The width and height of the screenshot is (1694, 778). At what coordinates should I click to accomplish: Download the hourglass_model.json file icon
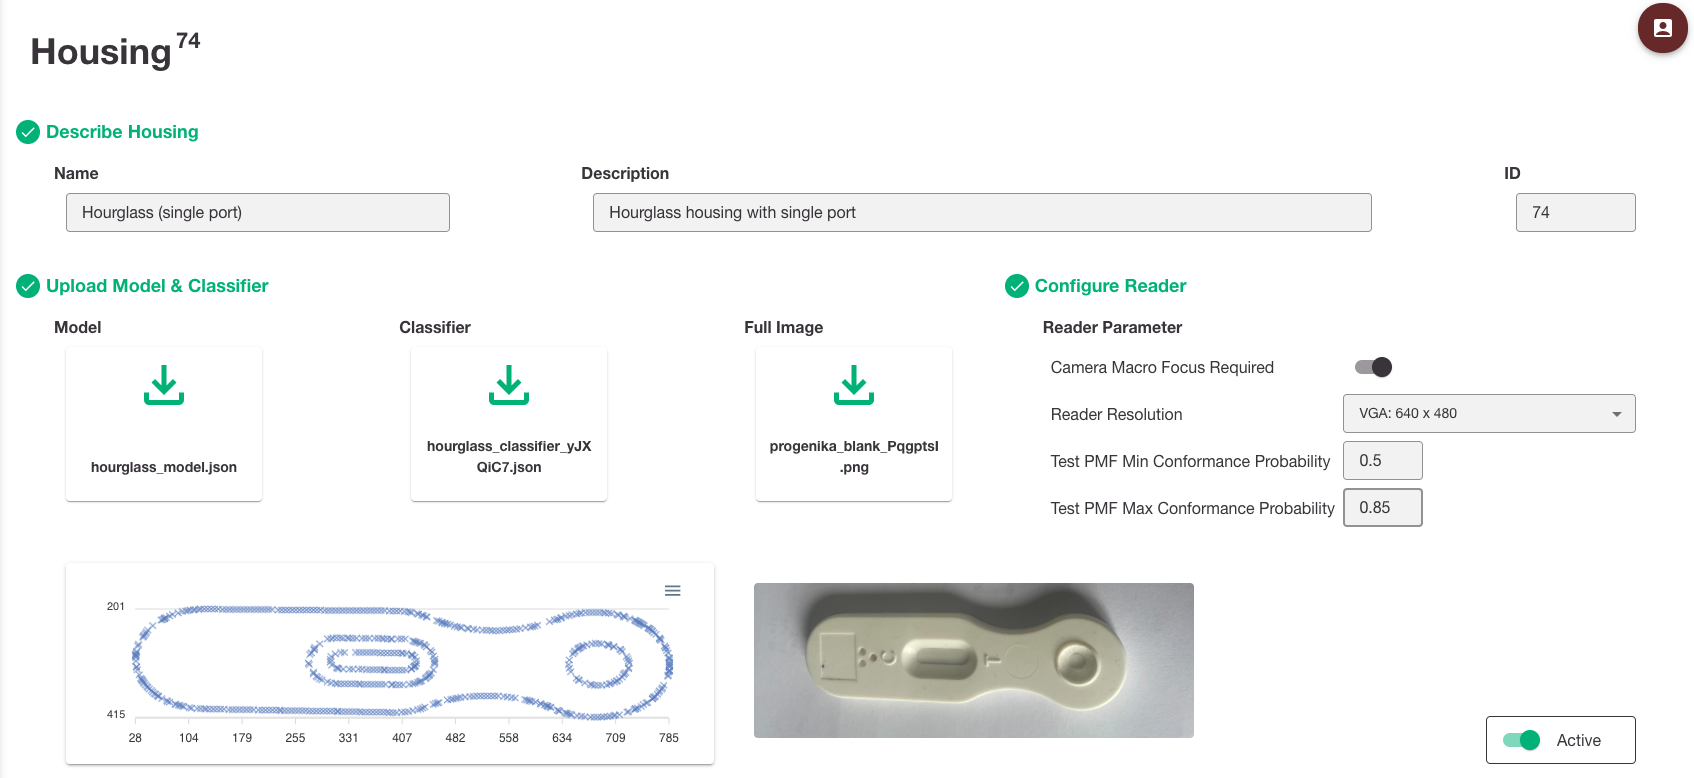coord(164,385)
